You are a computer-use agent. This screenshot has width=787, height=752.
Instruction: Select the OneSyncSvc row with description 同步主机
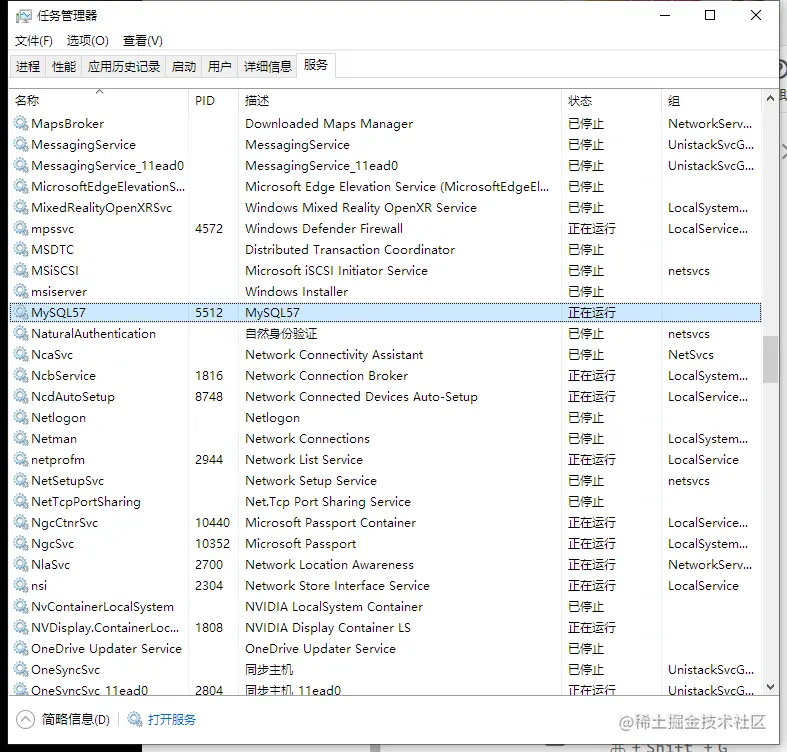click(x=385, y=670)
